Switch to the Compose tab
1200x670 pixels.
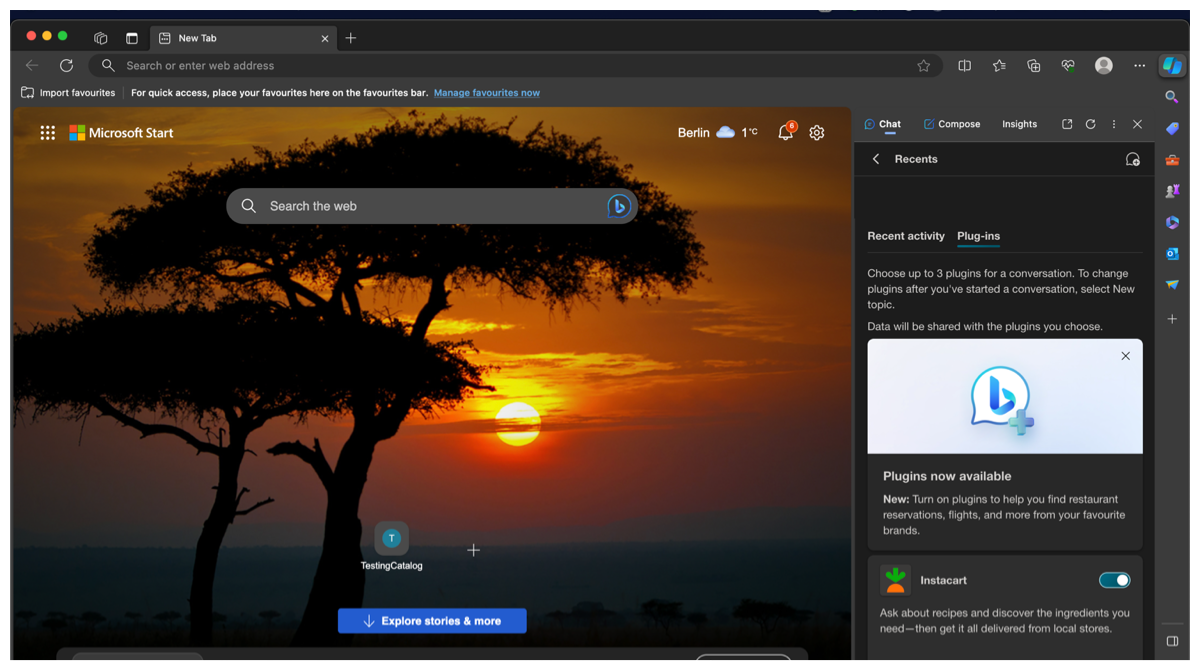951,124
